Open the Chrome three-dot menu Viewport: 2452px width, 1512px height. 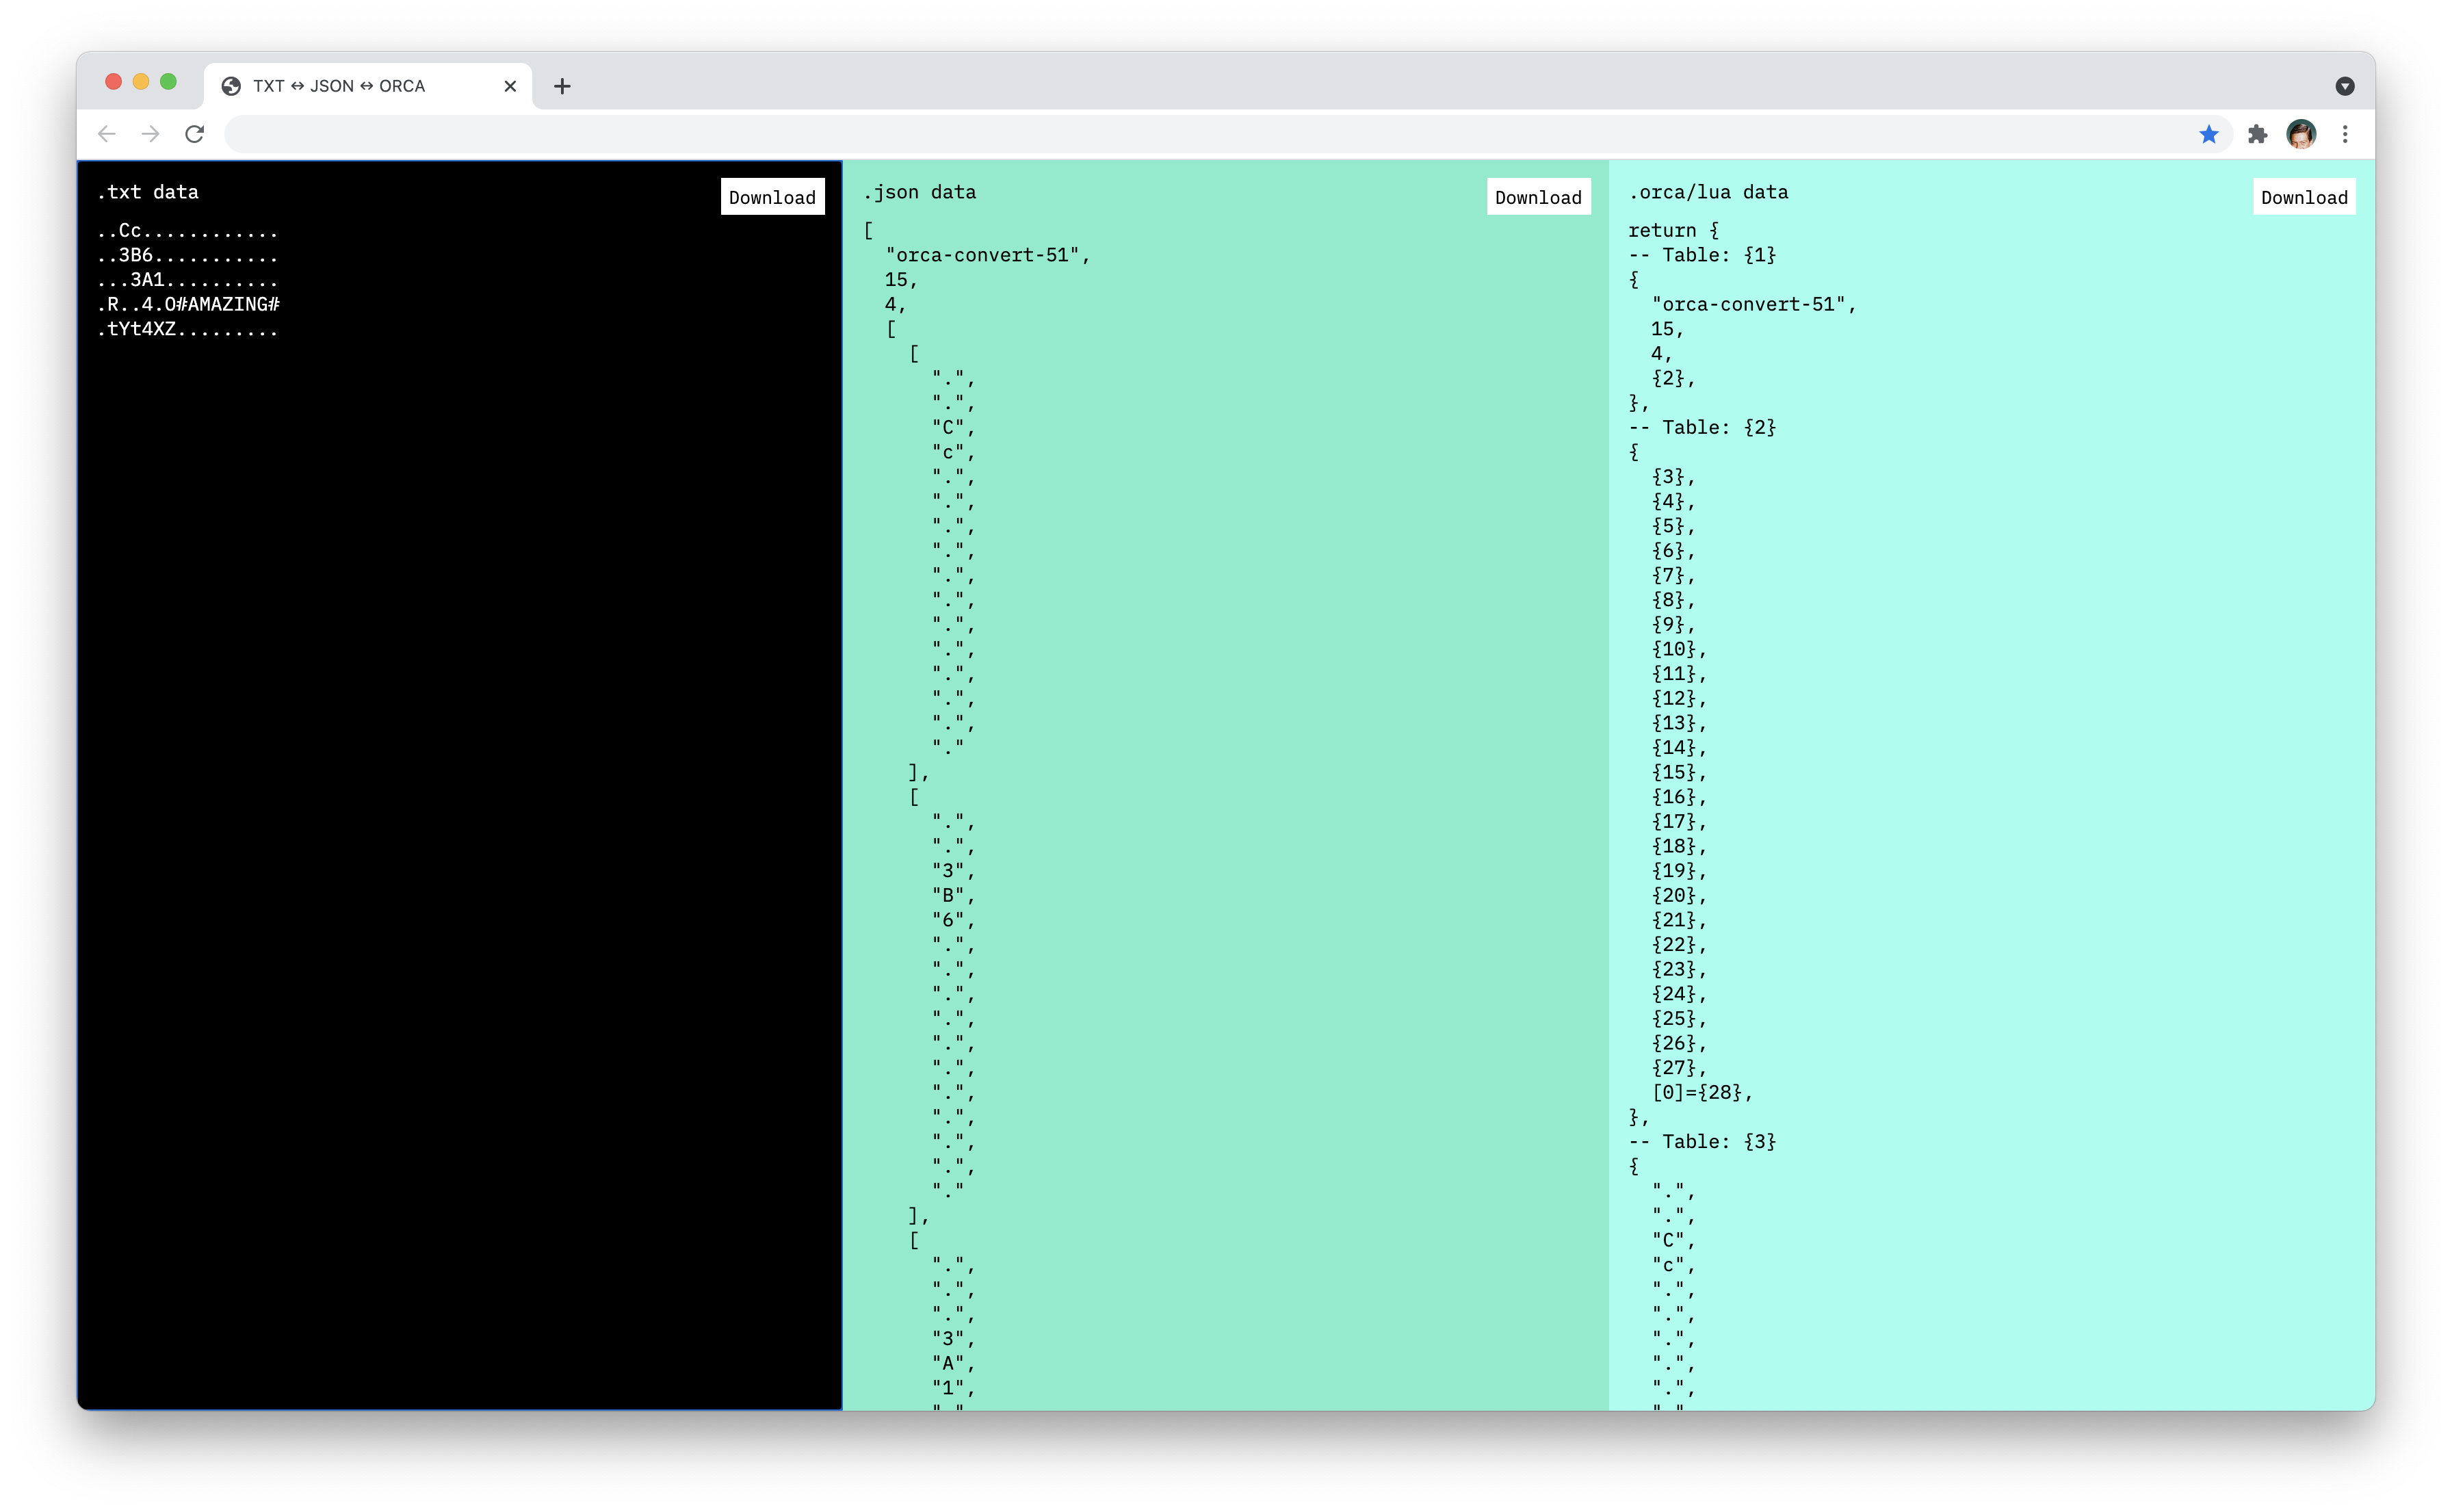pyautogui.click(x=2345, y=133)
